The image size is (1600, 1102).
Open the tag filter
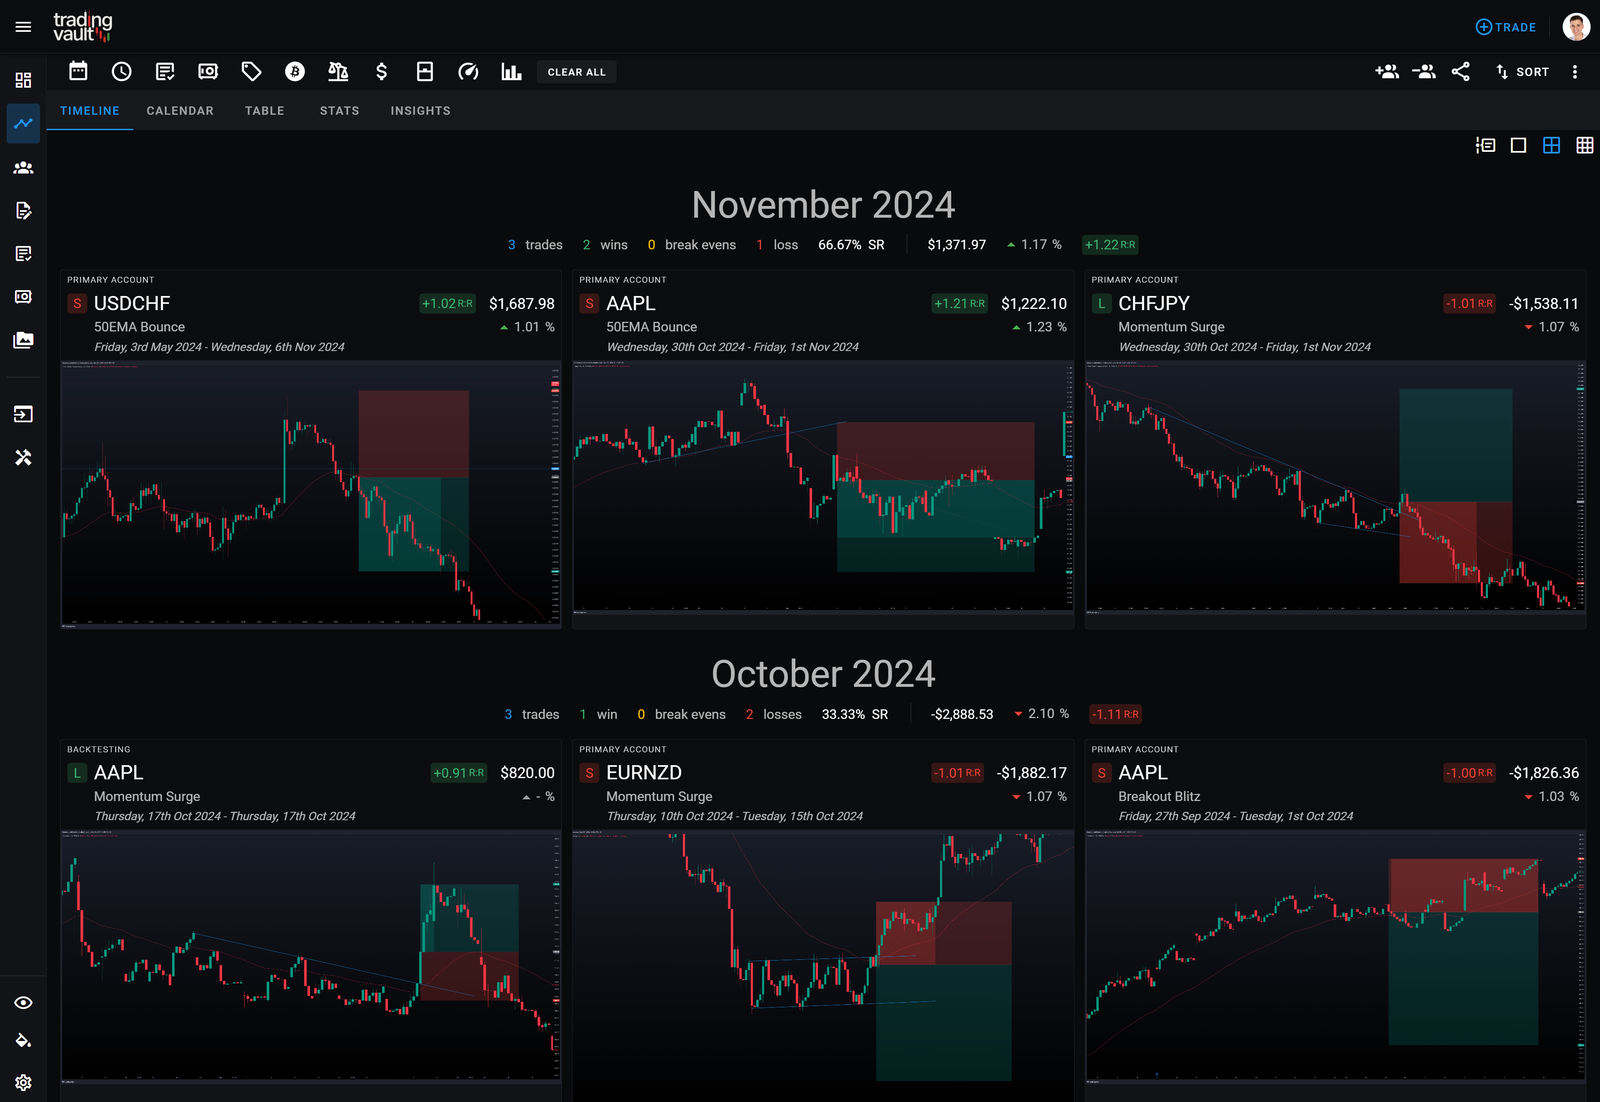coord(251,71)
